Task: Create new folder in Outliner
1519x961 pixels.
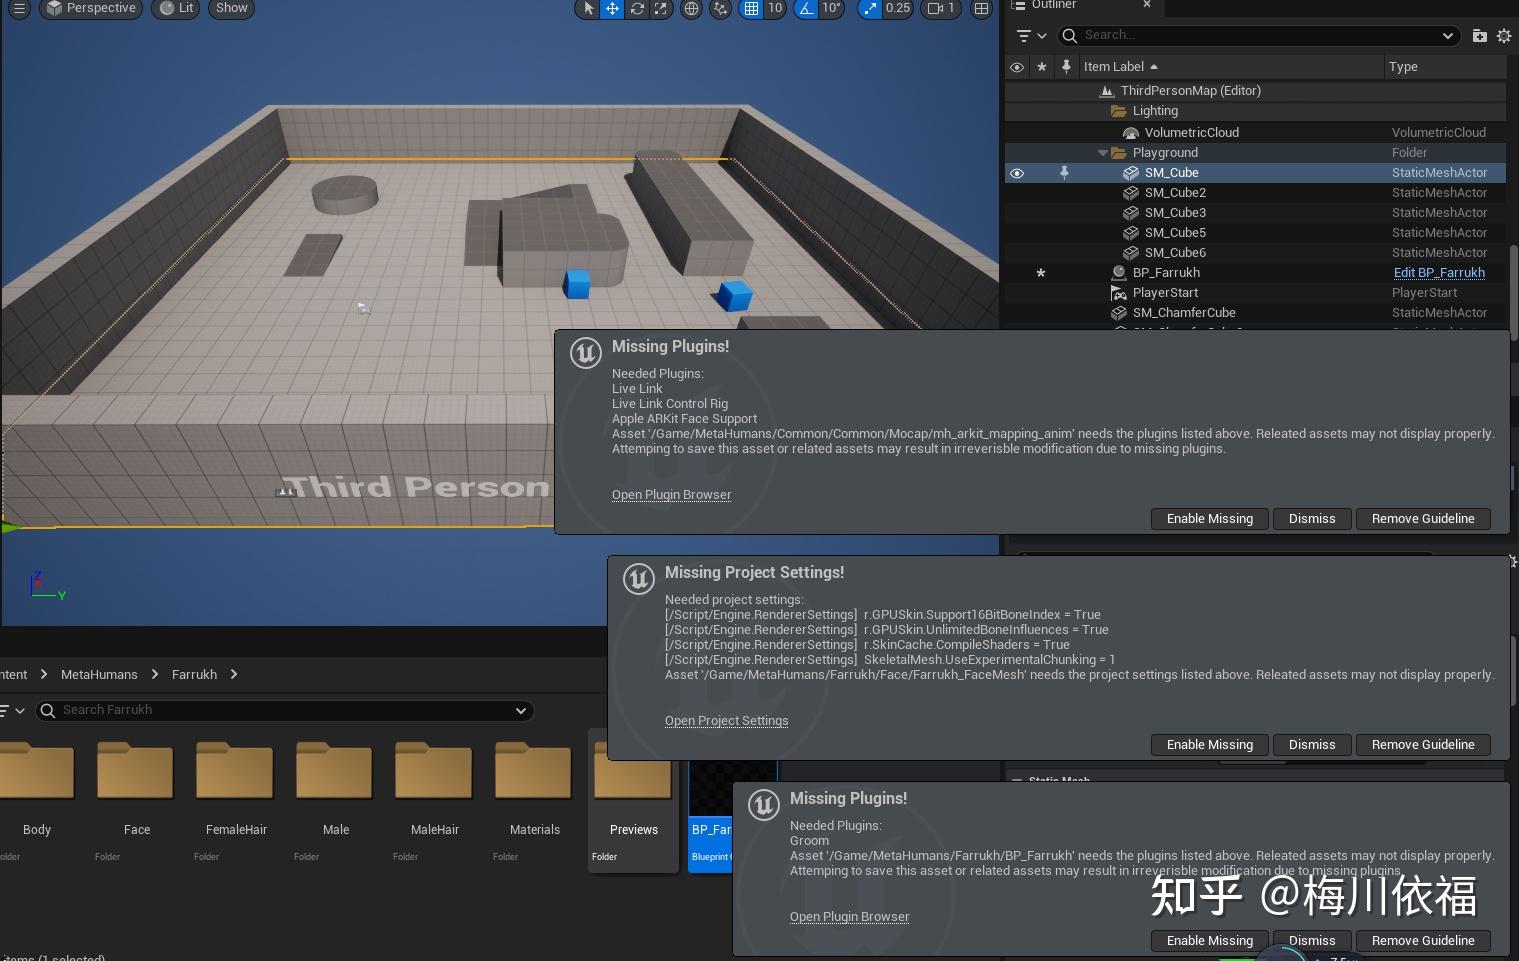Action: pos(1480,35)
